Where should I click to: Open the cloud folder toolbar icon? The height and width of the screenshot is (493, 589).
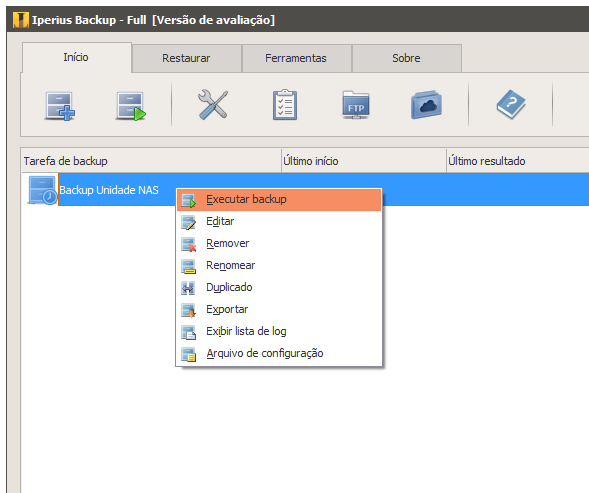point(426,105)
